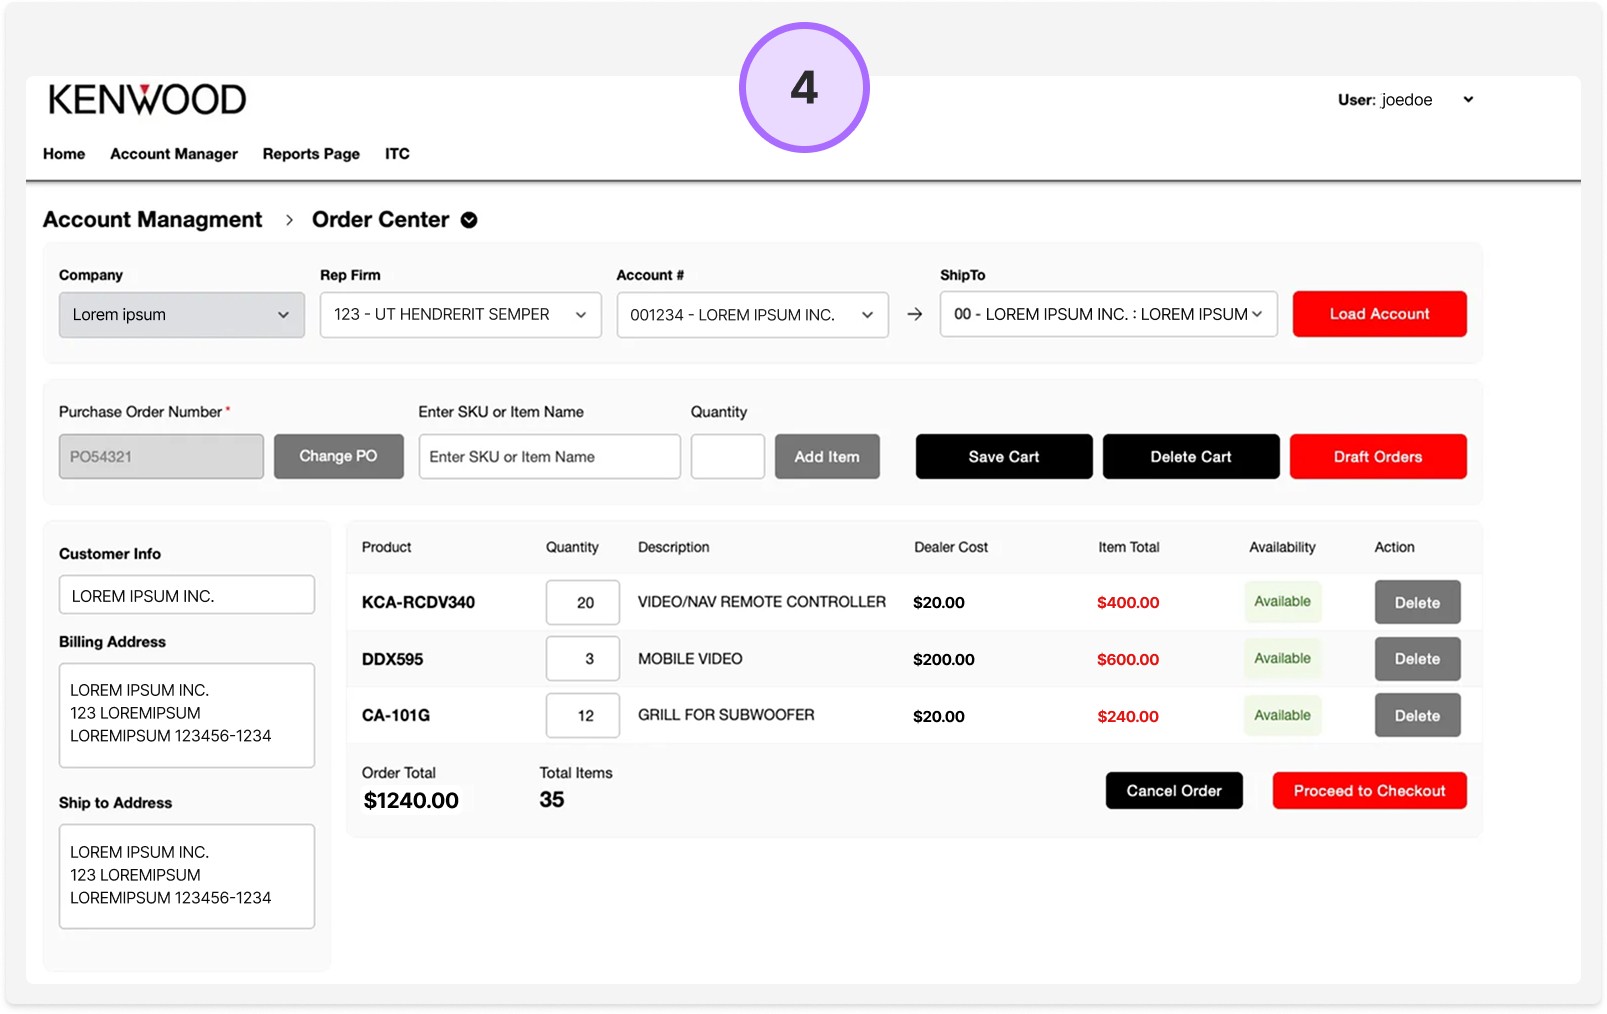Image resolution: width=1607 pixels, height=1014 pixels.
Task: Expand the Account # selector
Action: [x=751, y=314]
